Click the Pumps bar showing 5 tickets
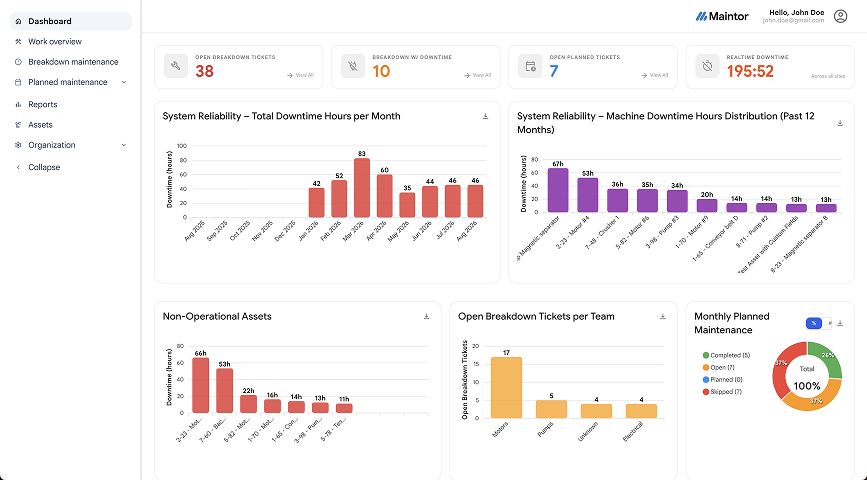This screenshot has height=480, width=867. tap(551, 409)
